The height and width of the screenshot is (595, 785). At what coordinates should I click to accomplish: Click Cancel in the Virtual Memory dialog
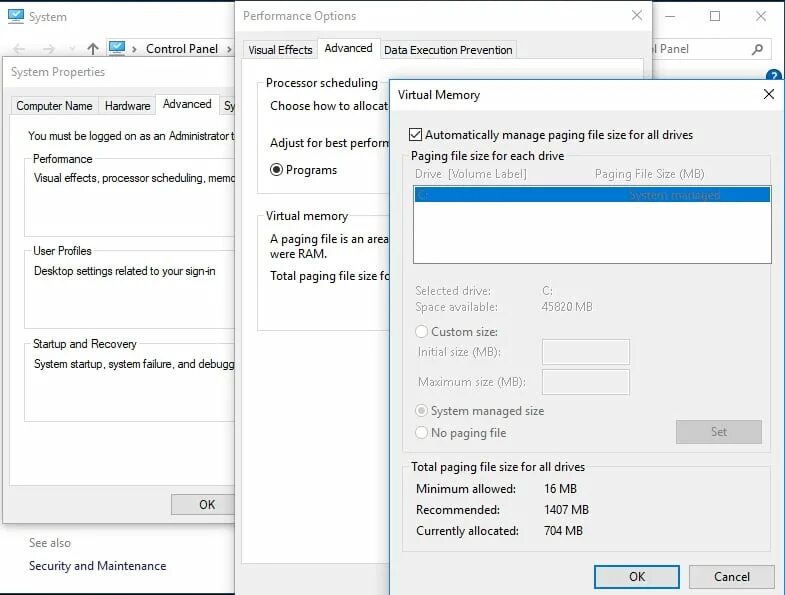coord(731,576)
